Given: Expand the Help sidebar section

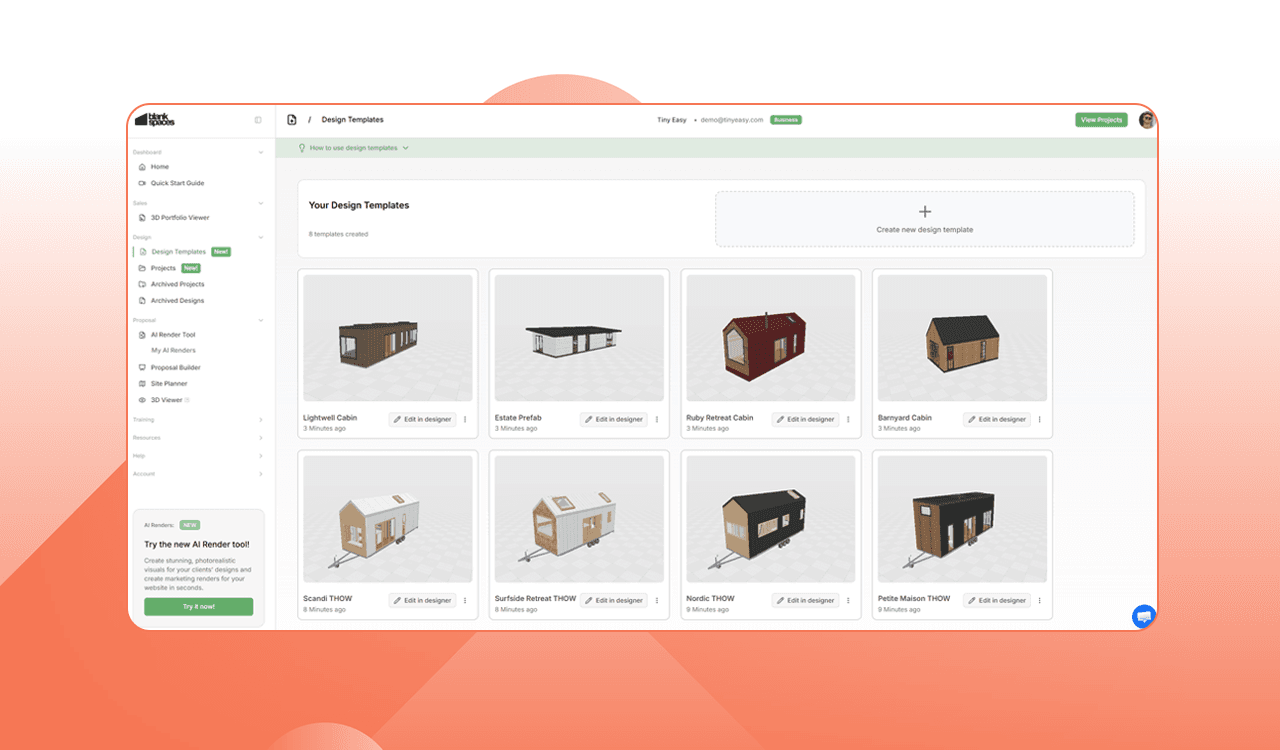Looking at the screenshot, I should (261, 456).
